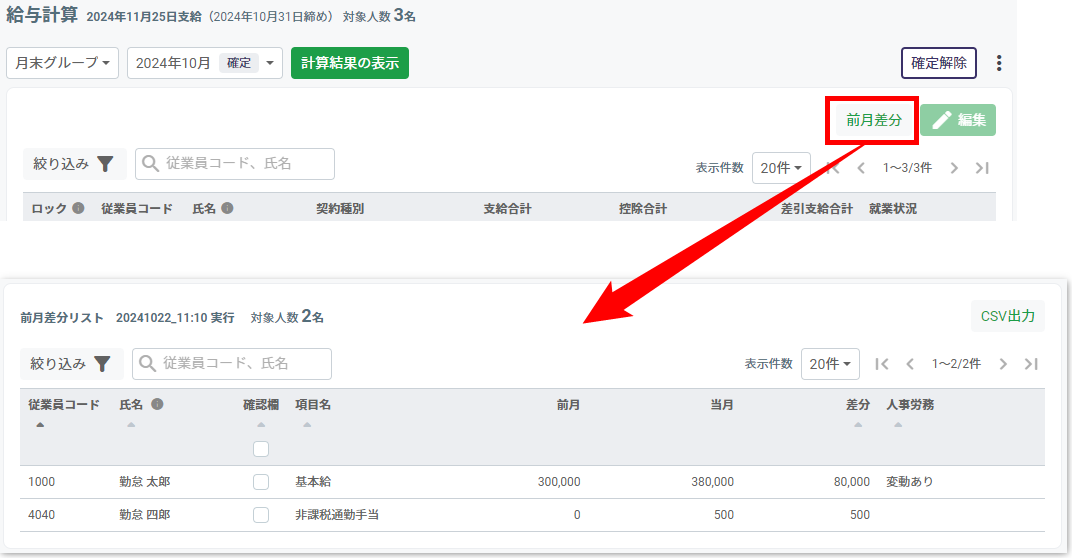
Task: Jump to the last page in the top pager
Action: [x=982, y=168]
